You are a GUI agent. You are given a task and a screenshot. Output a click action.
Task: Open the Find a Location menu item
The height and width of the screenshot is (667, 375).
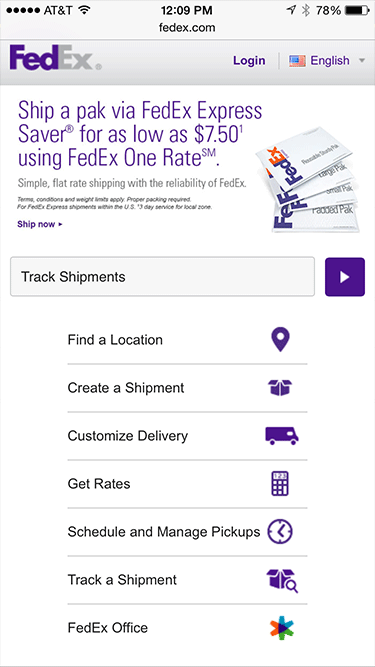(187, 340)
